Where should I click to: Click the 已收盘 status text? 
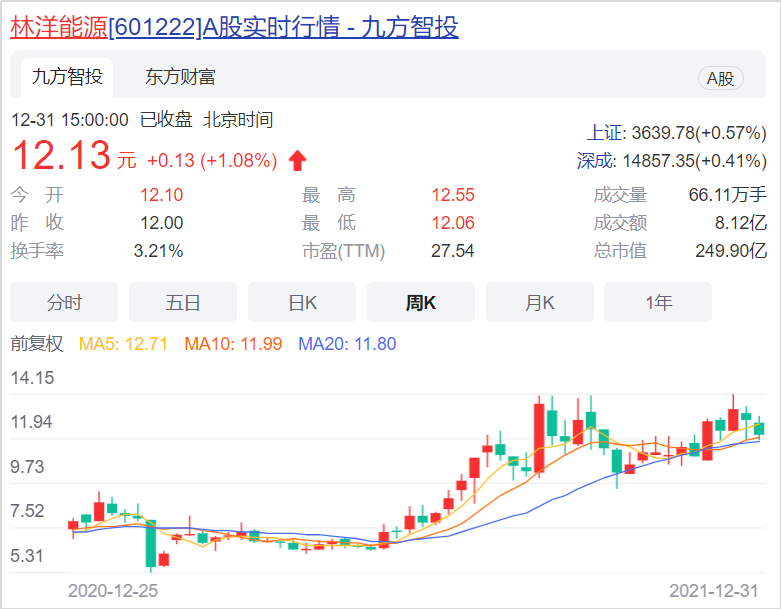[166, 120]
